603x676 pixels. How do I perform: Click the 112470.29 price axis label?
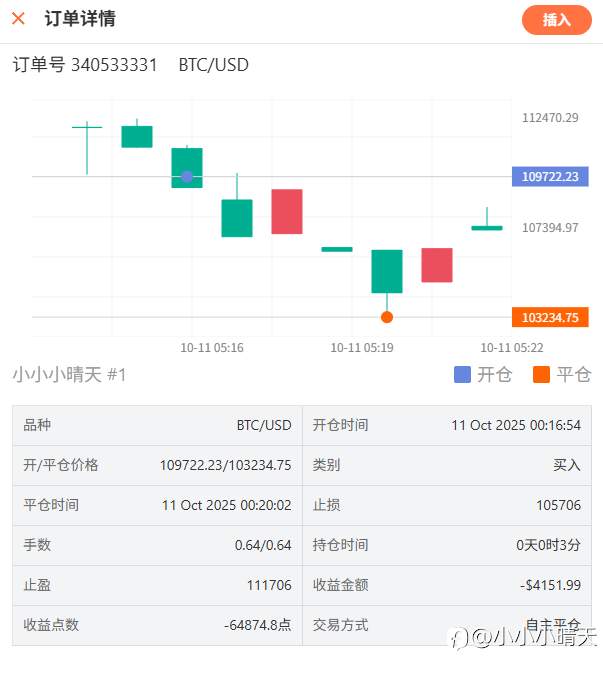[x=550, y=118]
